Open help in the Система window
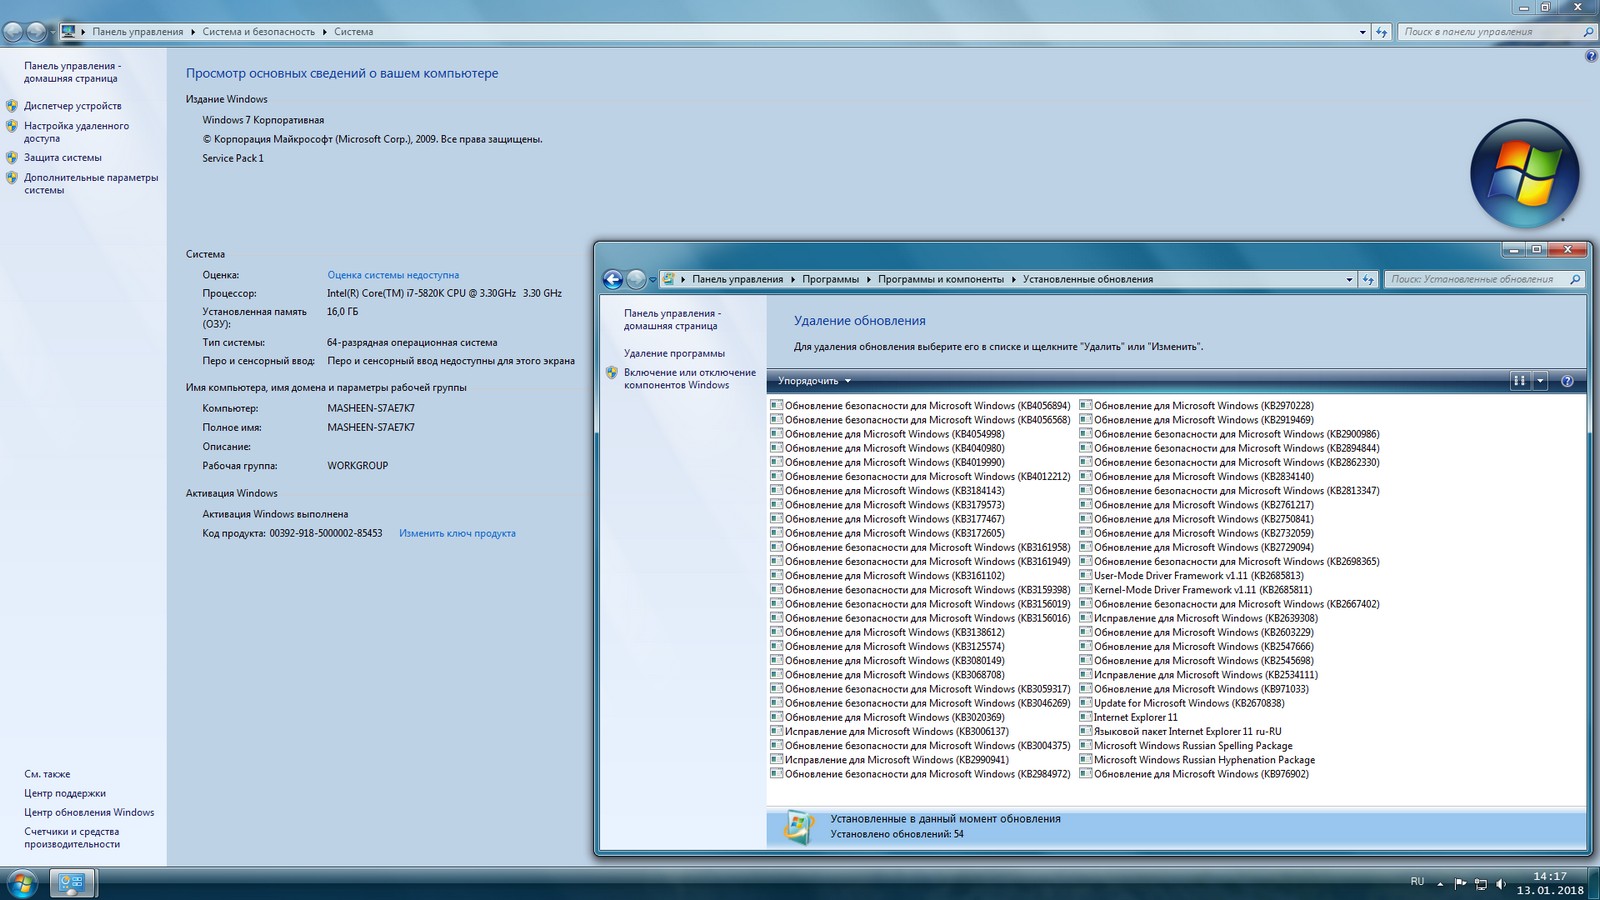Screen dimensions: 1600x900 (1591, 56)
